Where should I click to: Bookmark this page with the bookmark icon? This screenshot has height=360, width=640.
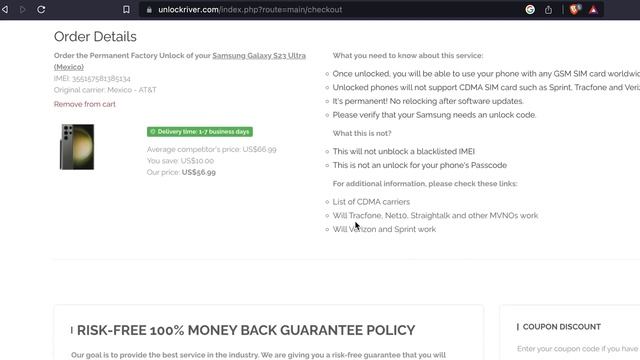pos(126,9)
